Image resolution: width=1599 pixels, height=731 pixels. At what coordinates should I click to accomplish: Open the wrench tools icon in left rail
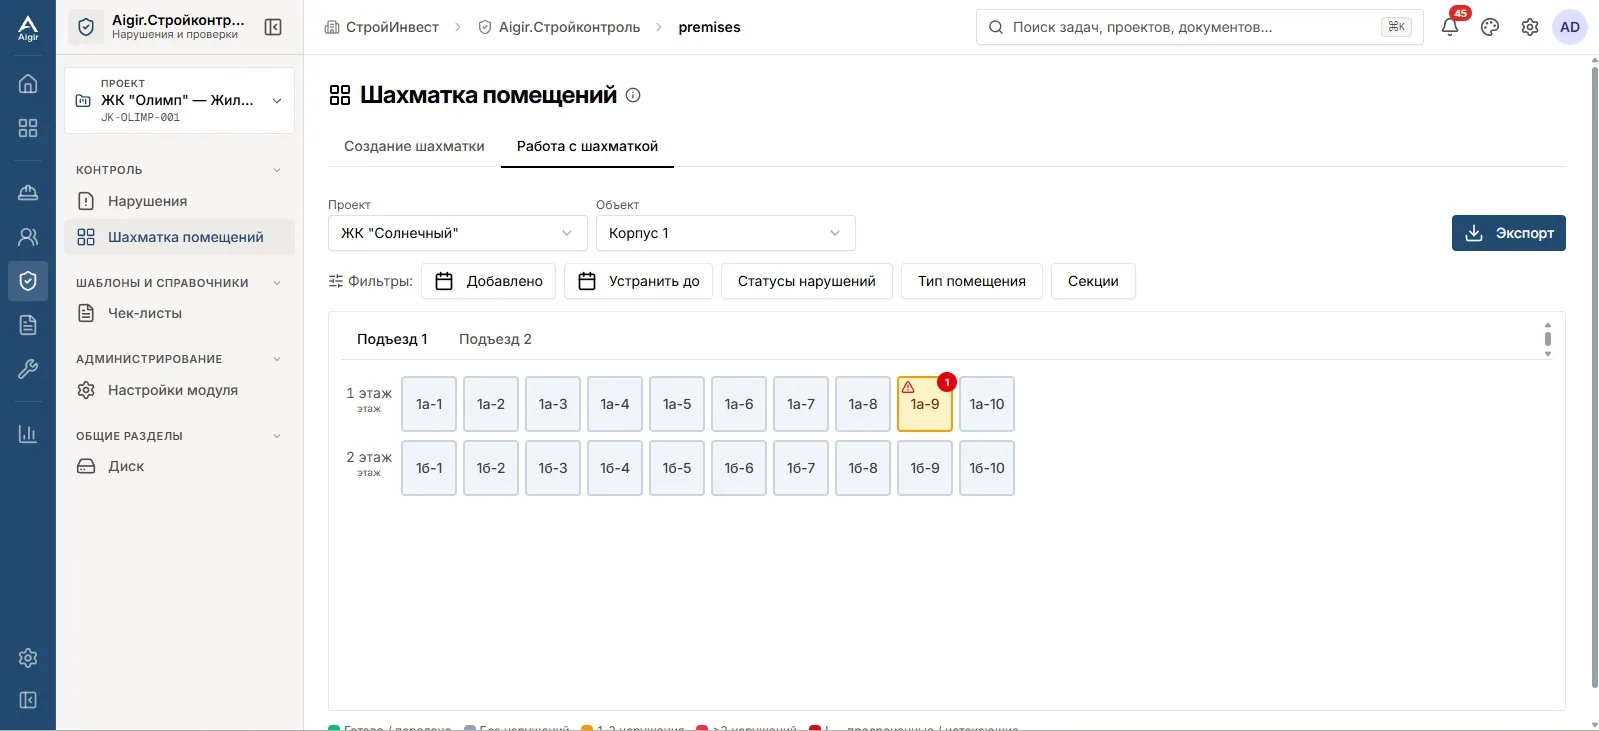[28, 369]
